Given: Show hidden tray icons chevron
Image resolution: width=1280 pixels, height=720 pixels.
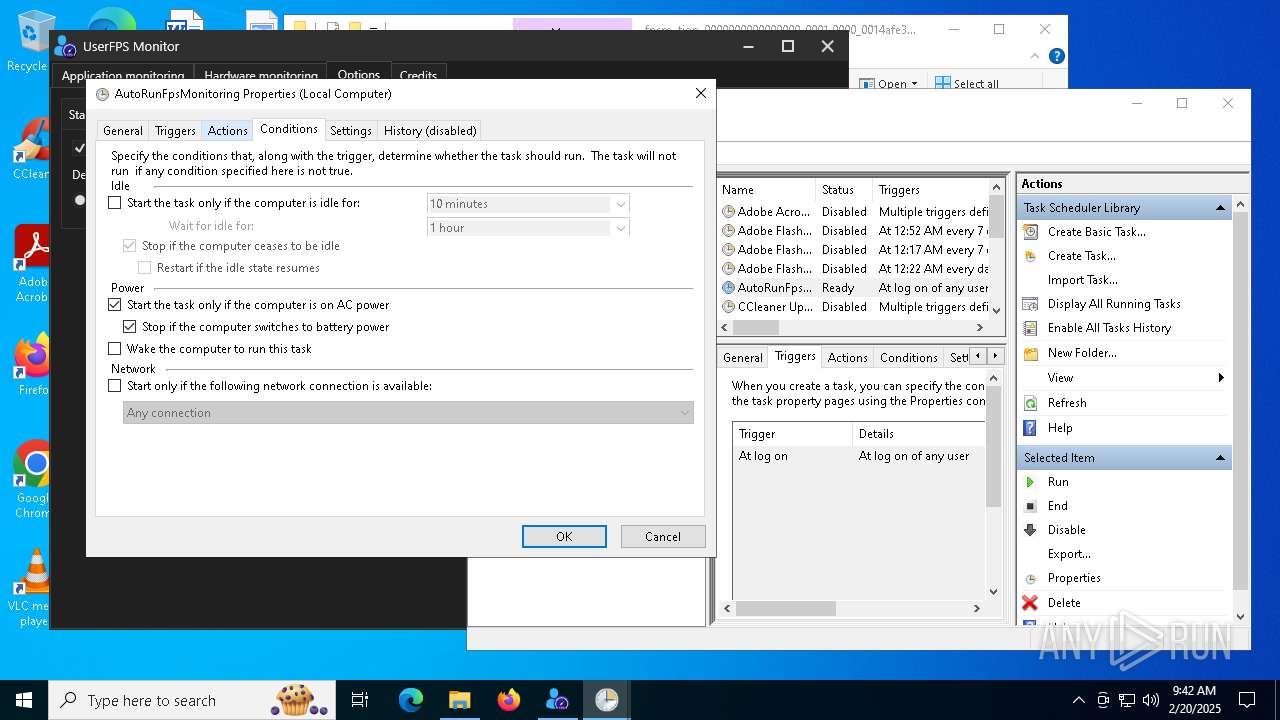Looking at the screenshot, I should click(1078, 700).
